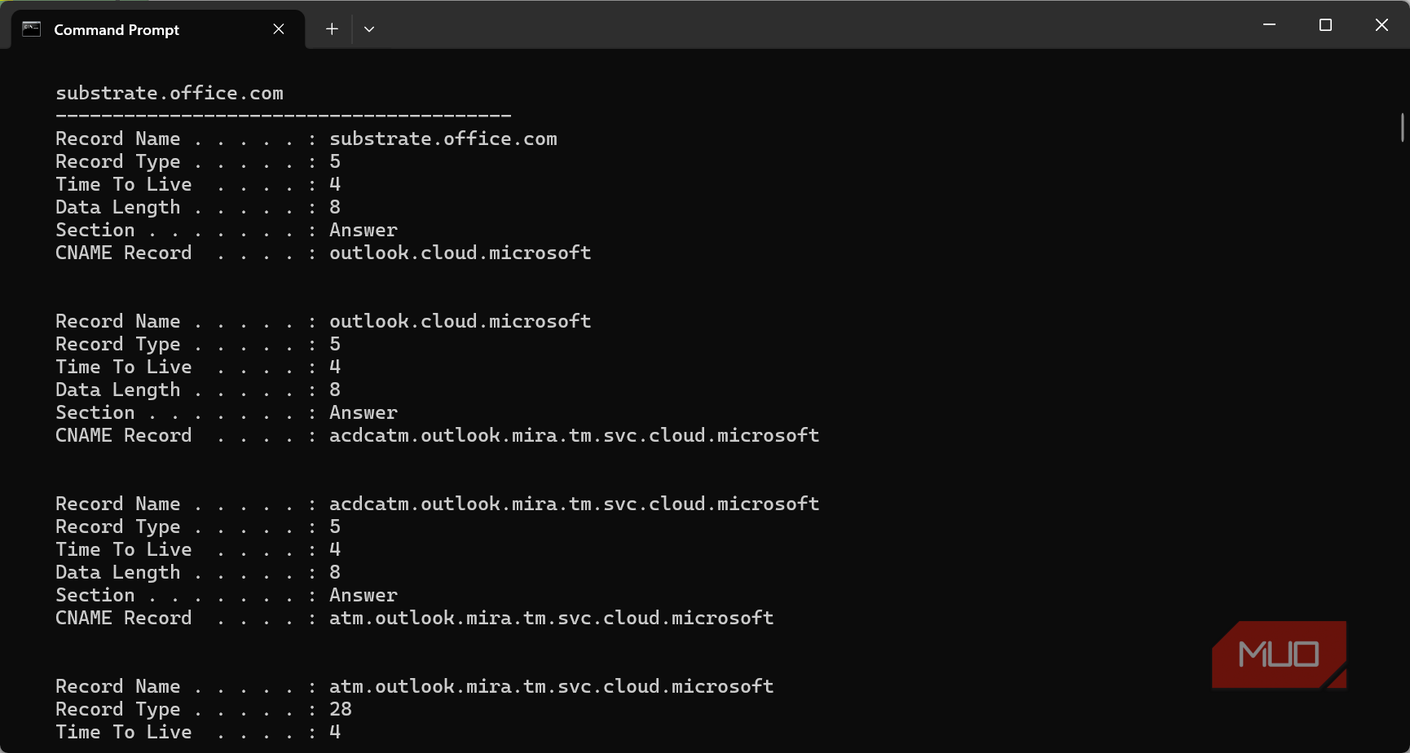This screenshot has height=753, width=1410.
Task: Click the Record Type value 28
Action: (x=341, y=709)
